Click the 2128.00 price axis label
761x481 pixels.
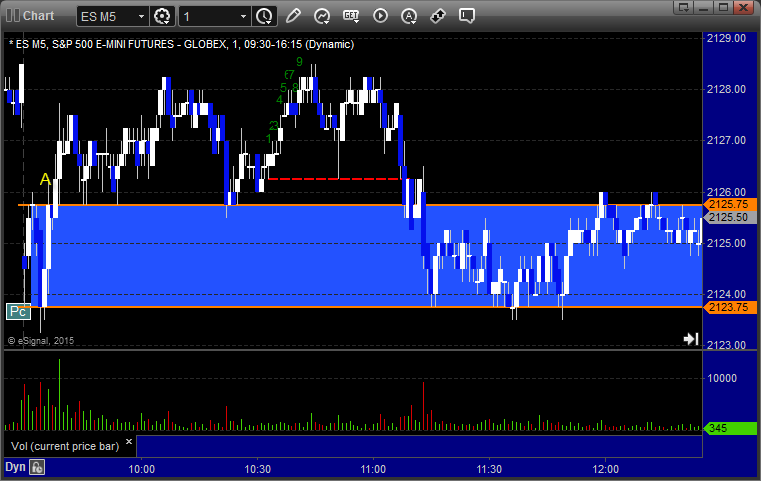click(726, 89)
